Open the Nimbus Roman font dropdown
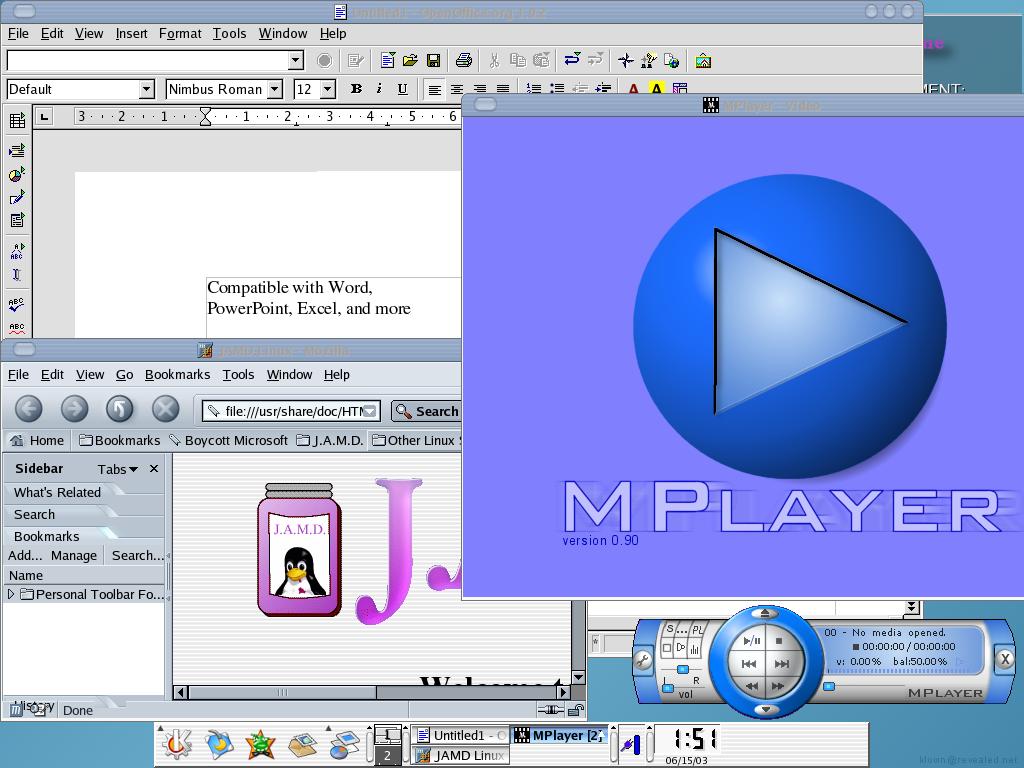 tap(274, 89)
